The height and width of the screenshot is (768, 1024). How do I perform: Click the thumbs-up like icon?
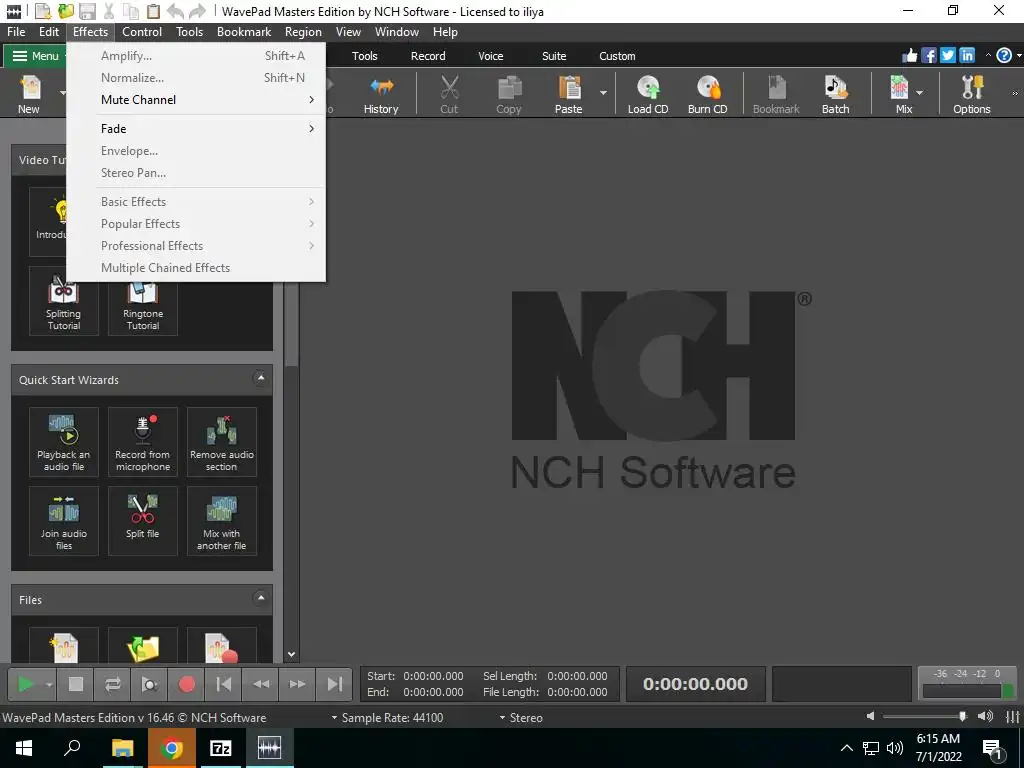(x=910, y=56)
